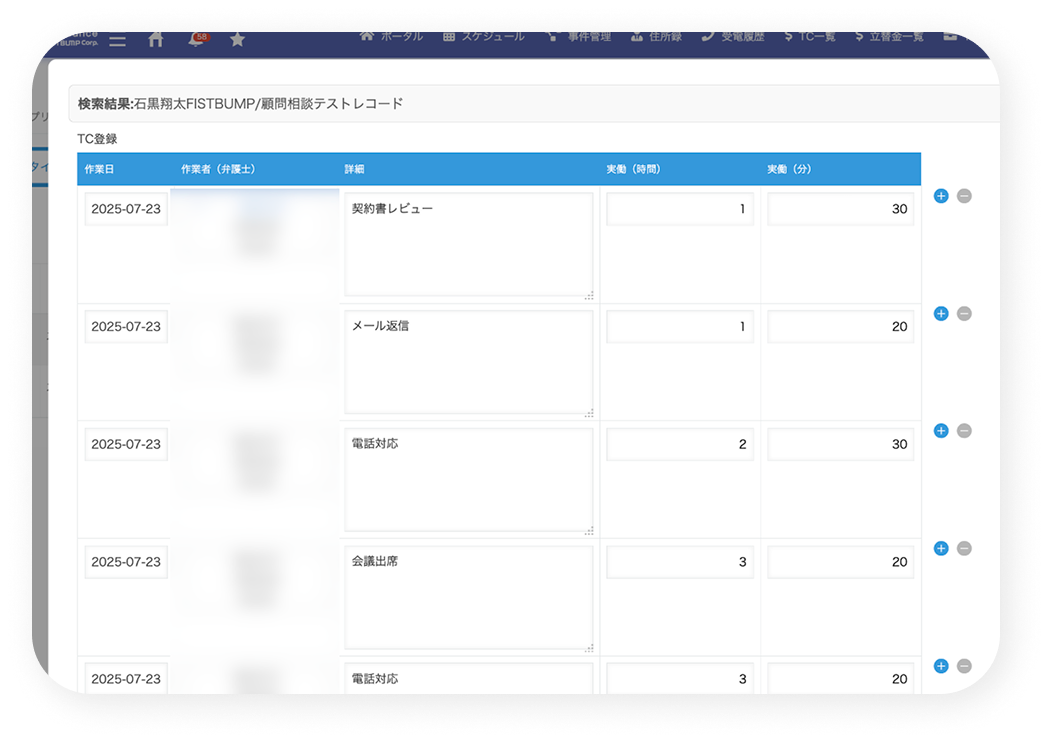Viewport: 1048px width, 742px height.
Task: Click the 実働（時間） column header
Action: [634, 169]
